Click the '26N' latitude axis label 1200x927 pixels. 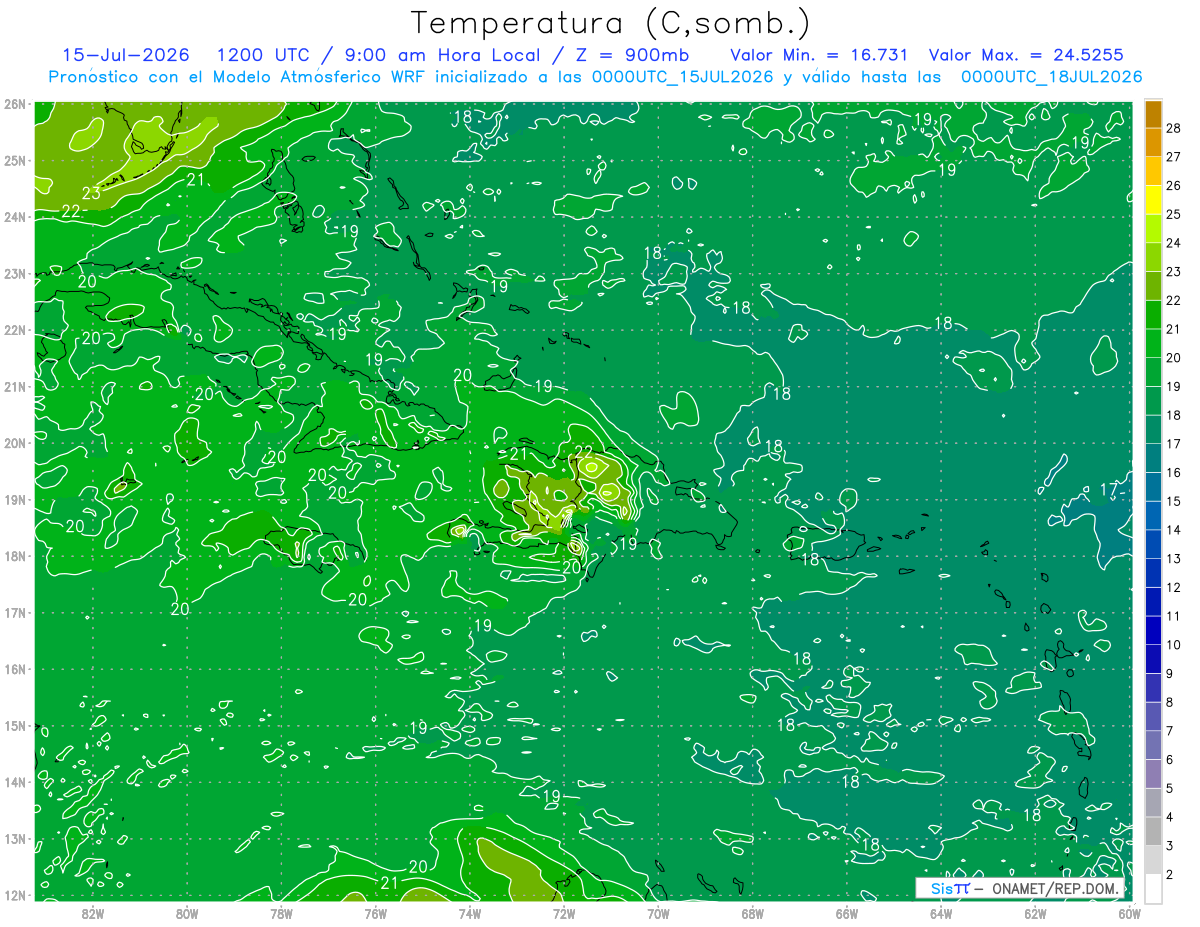(x=14, y=104)
